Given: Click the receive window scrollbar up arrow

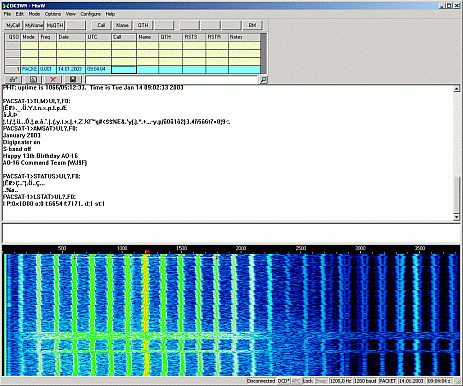Looking at the screenshot, I should click(457, 89).
